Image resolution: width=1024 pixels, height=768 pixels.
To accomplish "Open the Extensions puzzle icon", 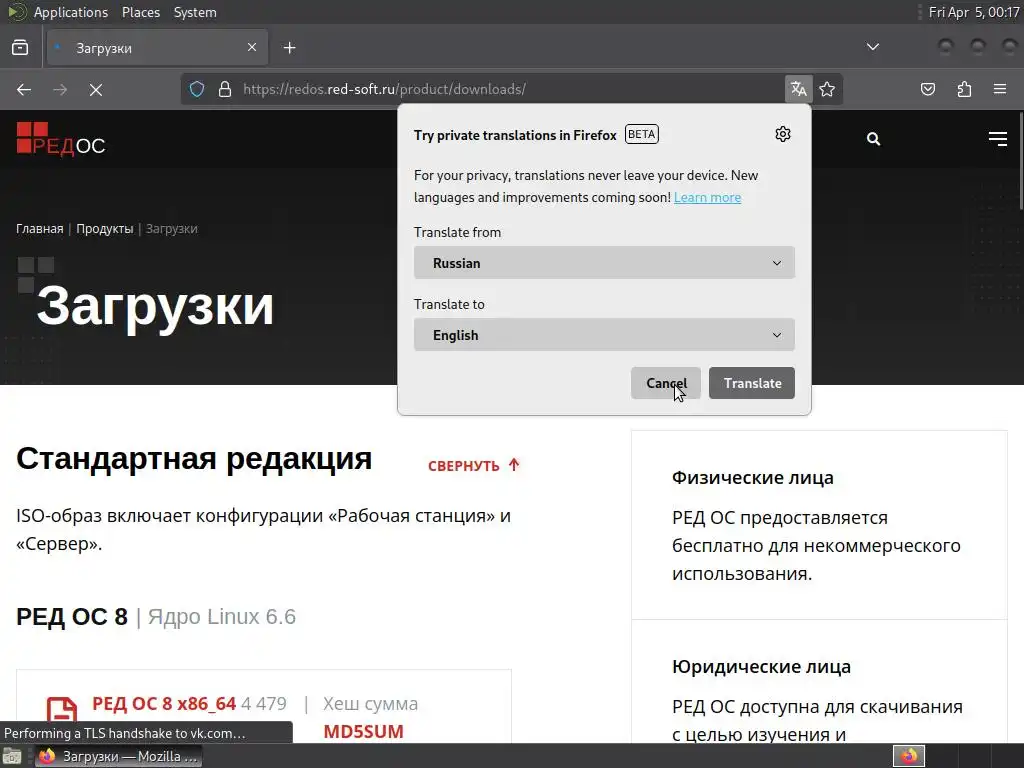I will pyautogui.click(x=964, y=89).
